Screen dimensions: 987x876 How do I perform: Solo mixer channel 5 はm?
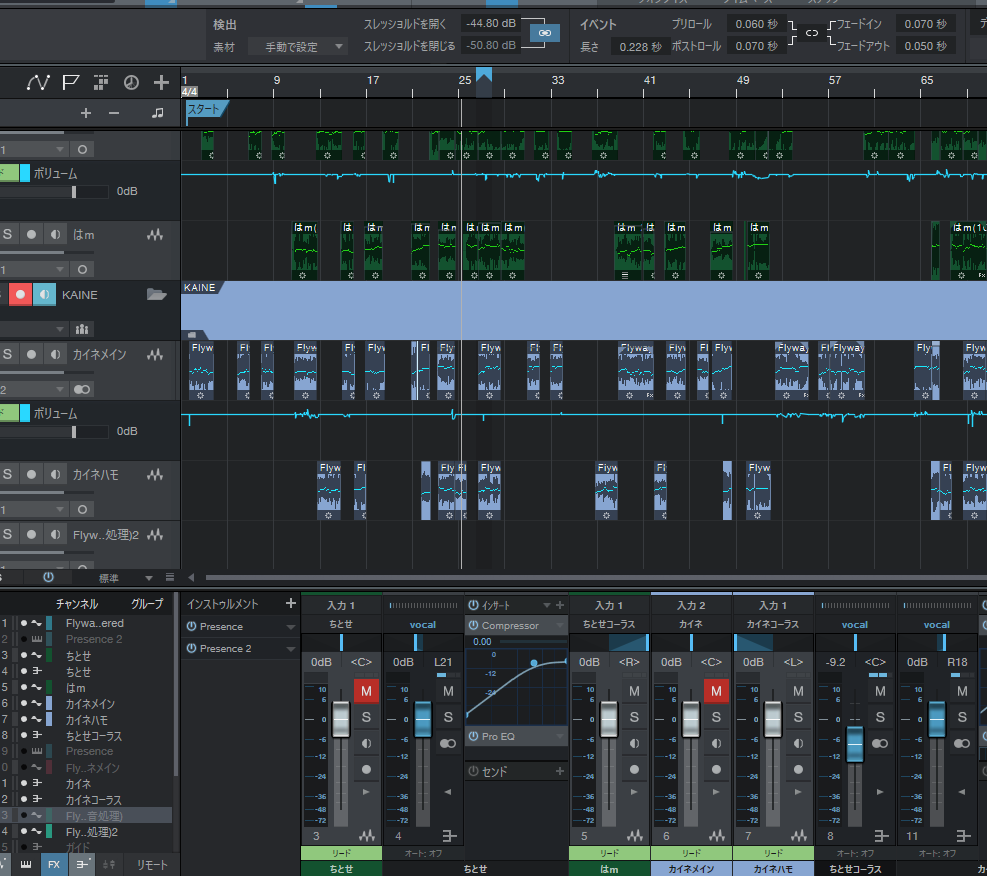click(x=634, y=717)
